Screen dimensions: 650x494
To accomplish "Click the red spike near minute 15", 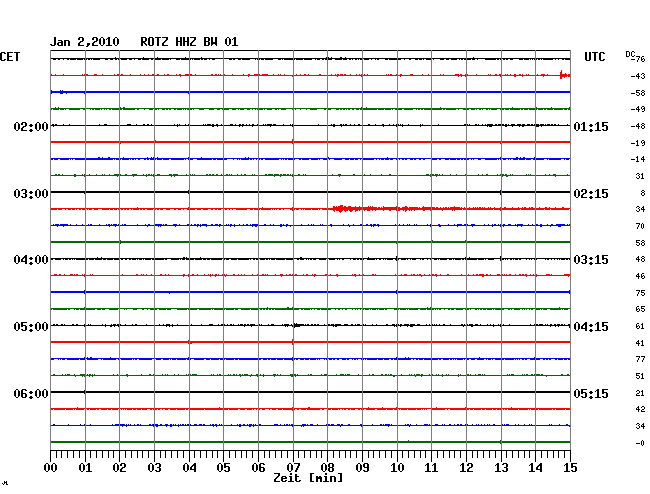I will (x=563, y=75).
